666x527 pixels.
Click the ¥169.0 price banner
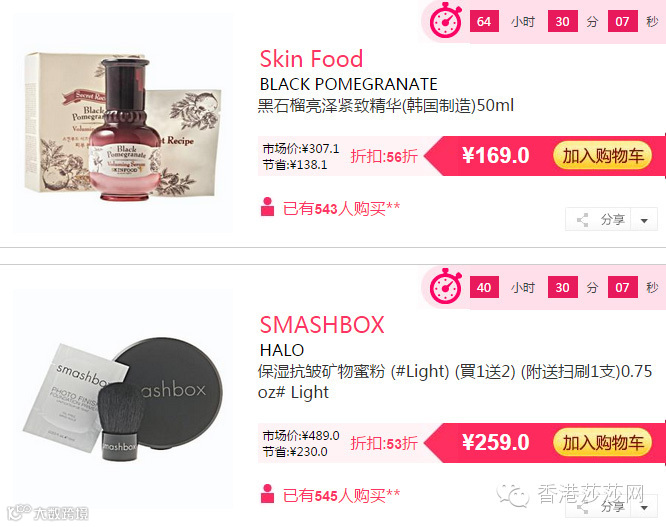(x=495, y=155)
